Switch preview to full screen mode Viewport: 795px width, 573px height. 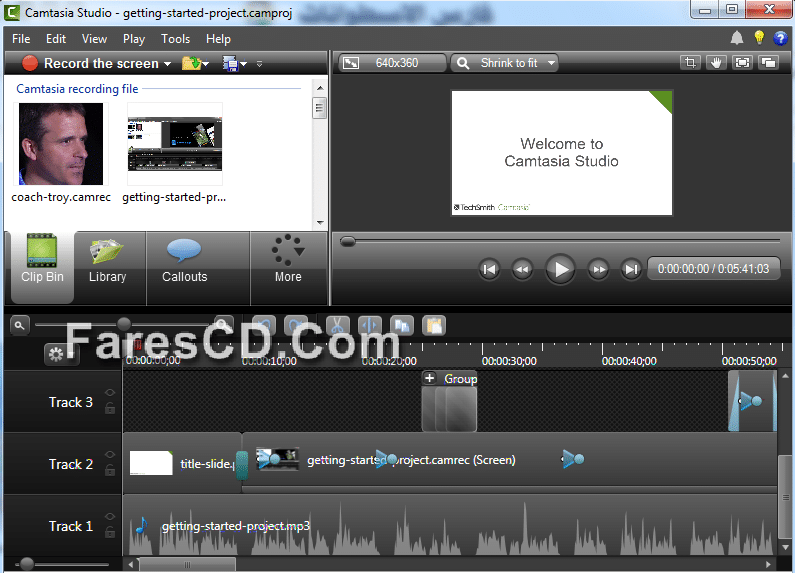click(742, 63)
